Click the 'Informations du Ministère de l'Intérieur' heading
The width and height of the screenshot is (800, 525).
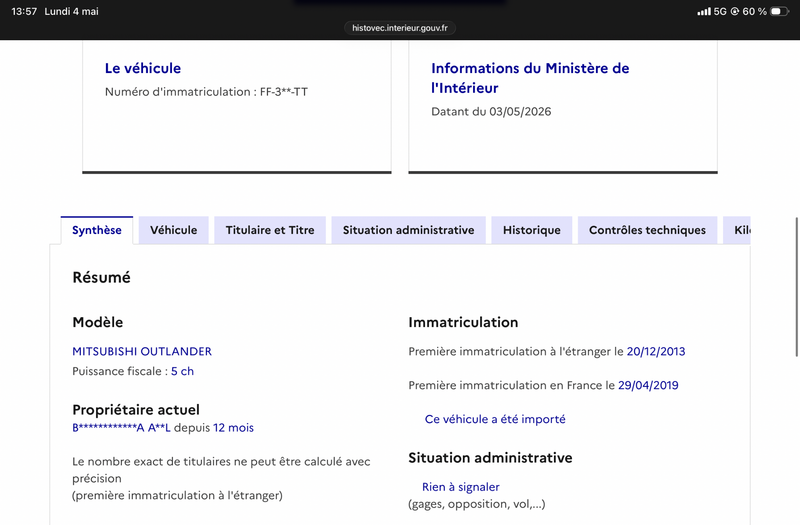[x=530, y=78]
